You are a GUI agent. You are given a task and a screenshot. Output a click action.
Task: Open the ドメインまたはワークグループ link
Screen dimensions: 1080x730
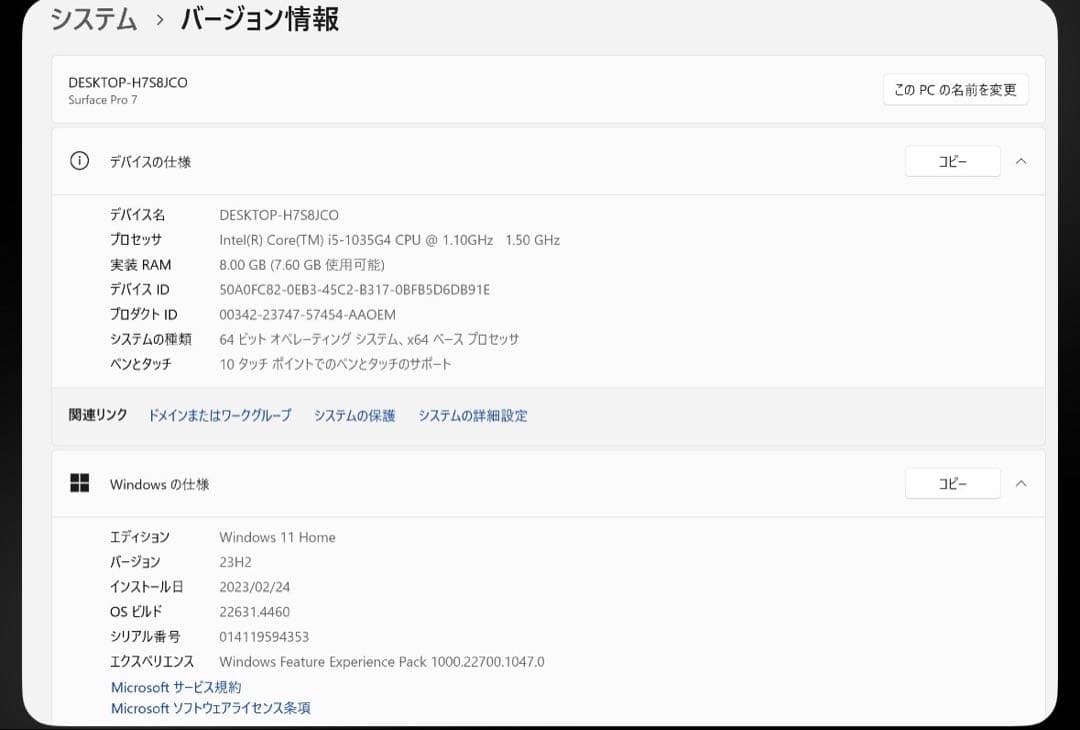220,415
